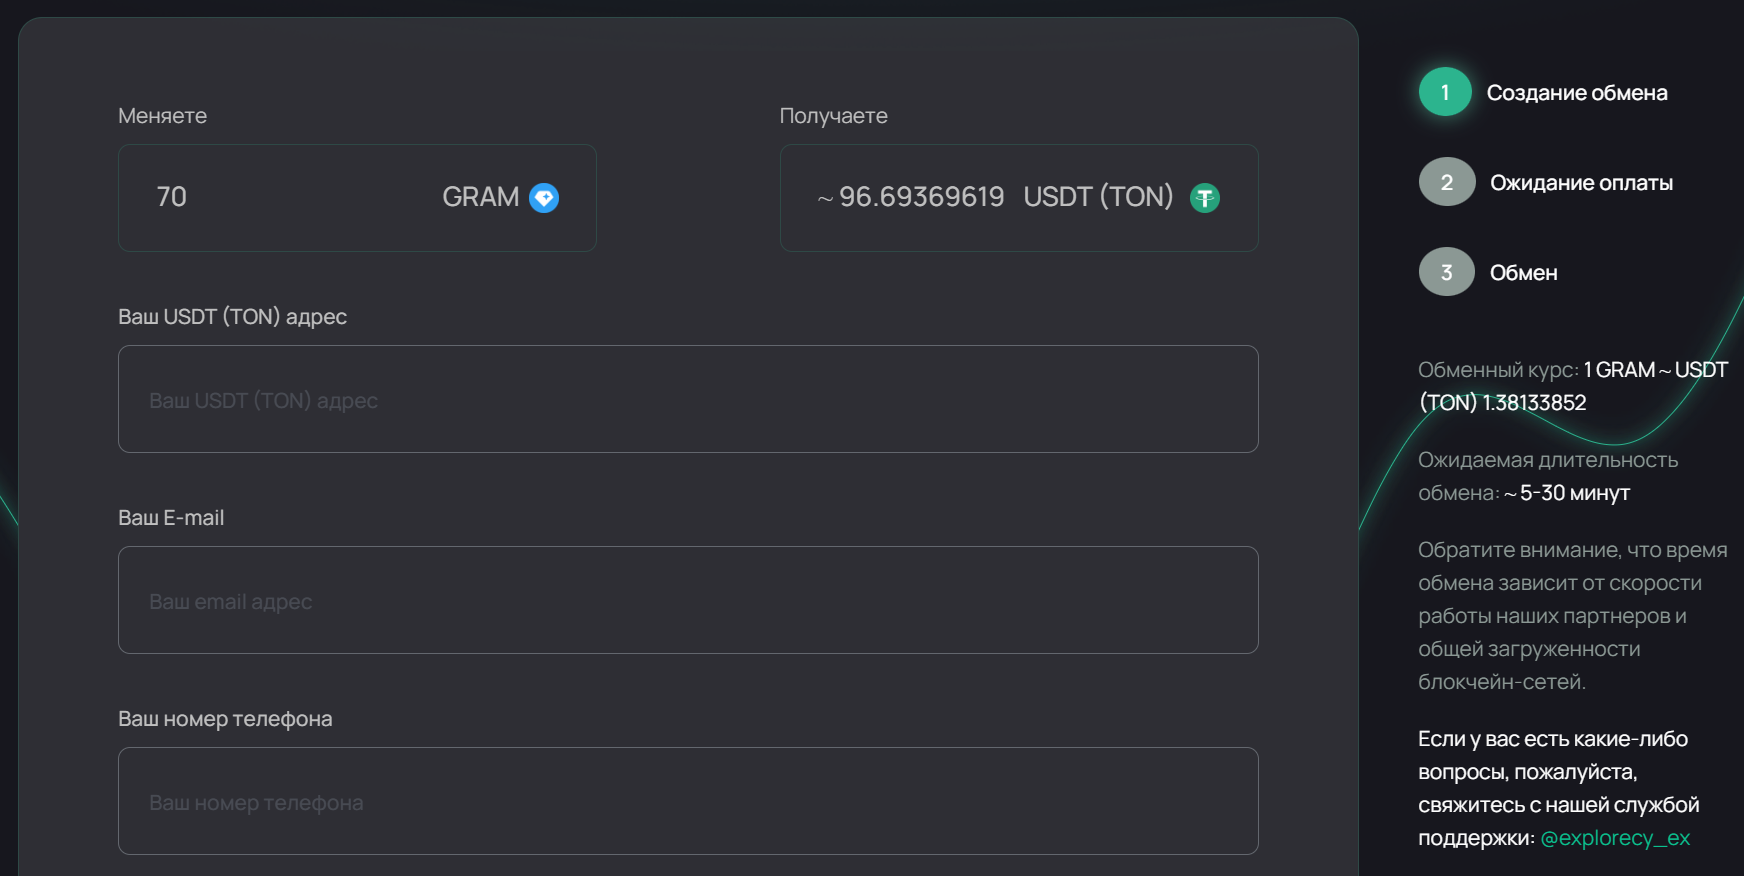Focus the email address input field
The image size is (1744, 876).
pyautogui.click(x=688, y=600)
